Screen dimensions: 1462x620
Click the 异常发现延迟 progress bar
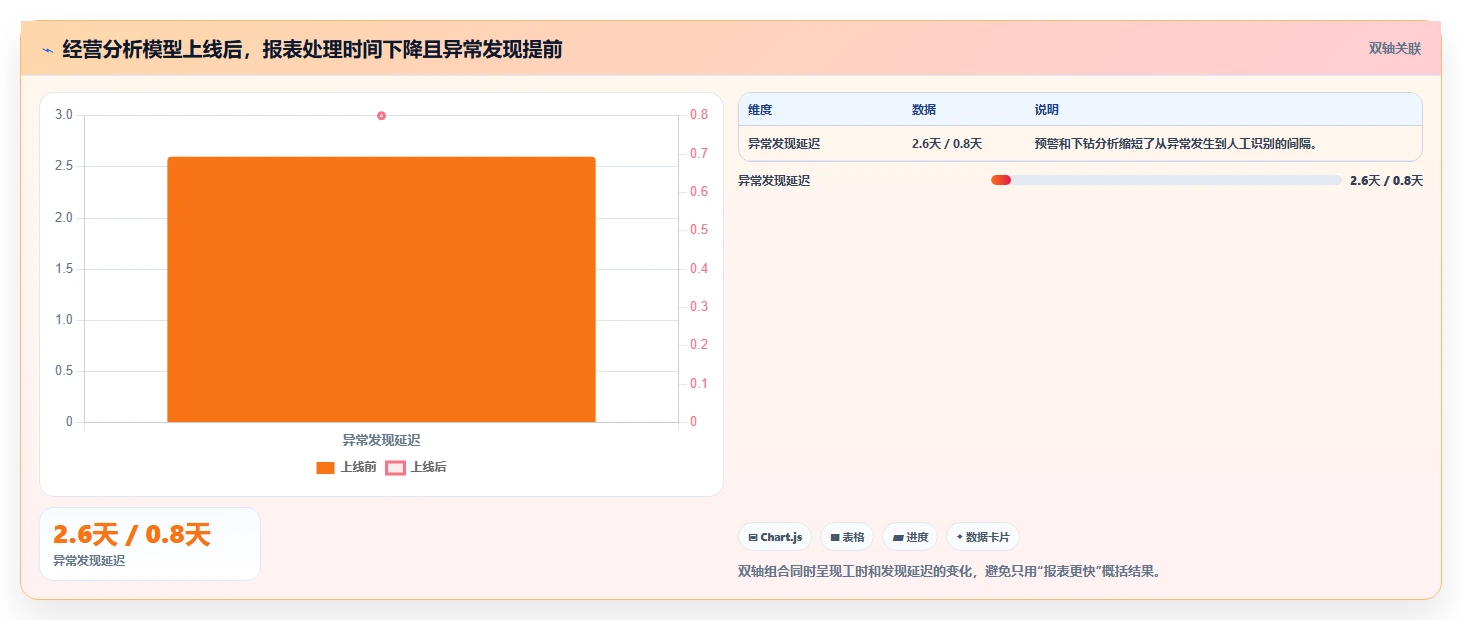coord(1166,180)
